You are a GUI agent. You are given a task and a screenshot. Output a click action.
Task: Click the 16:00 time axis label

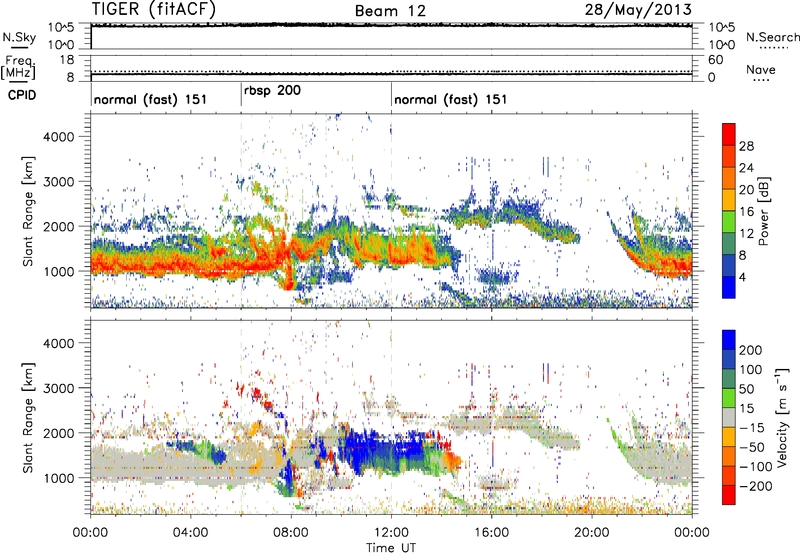(491, 533)
